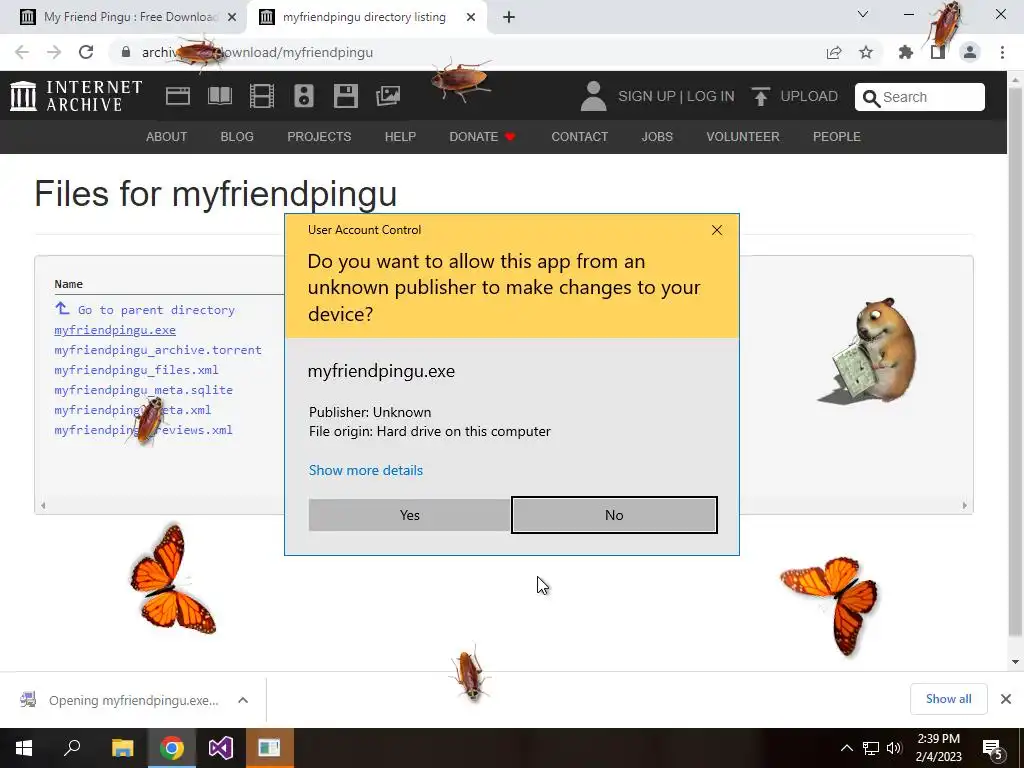Open Windows Start menu

click(x=24, y=748)
